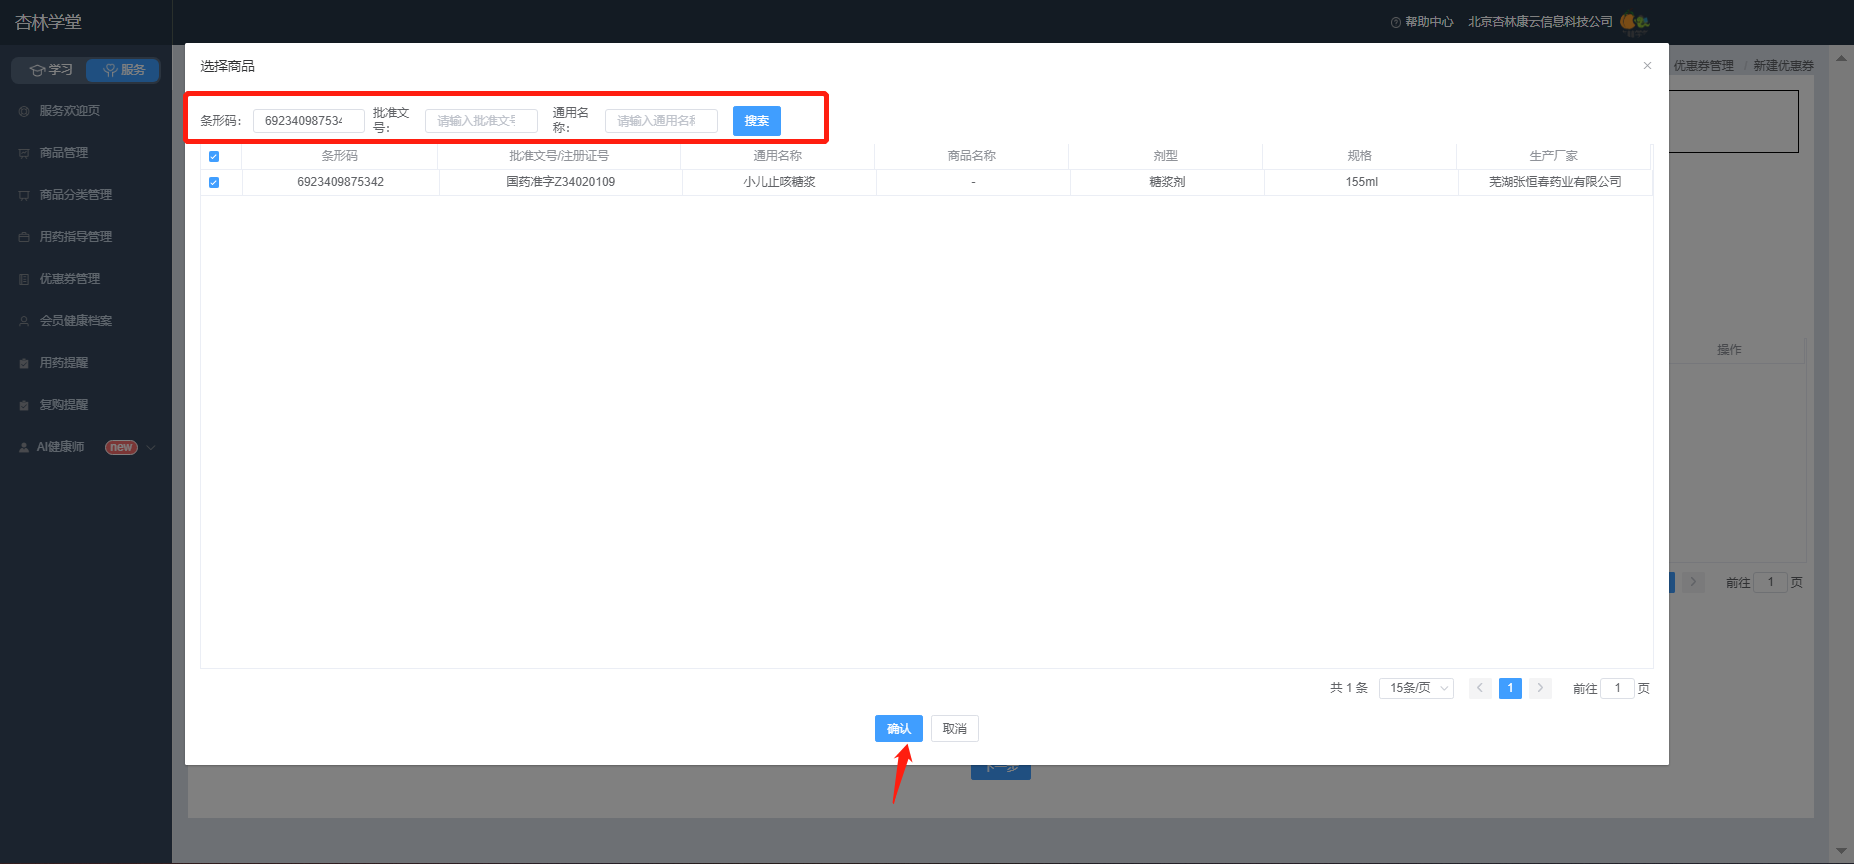
Task: Open the user avatar in top bar
Action: tap(1634, 22)
